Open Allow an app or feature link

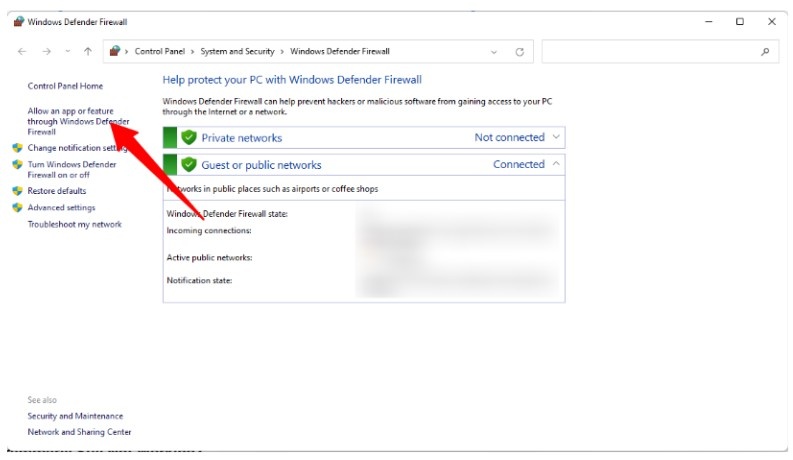click(x=78, y=121)
